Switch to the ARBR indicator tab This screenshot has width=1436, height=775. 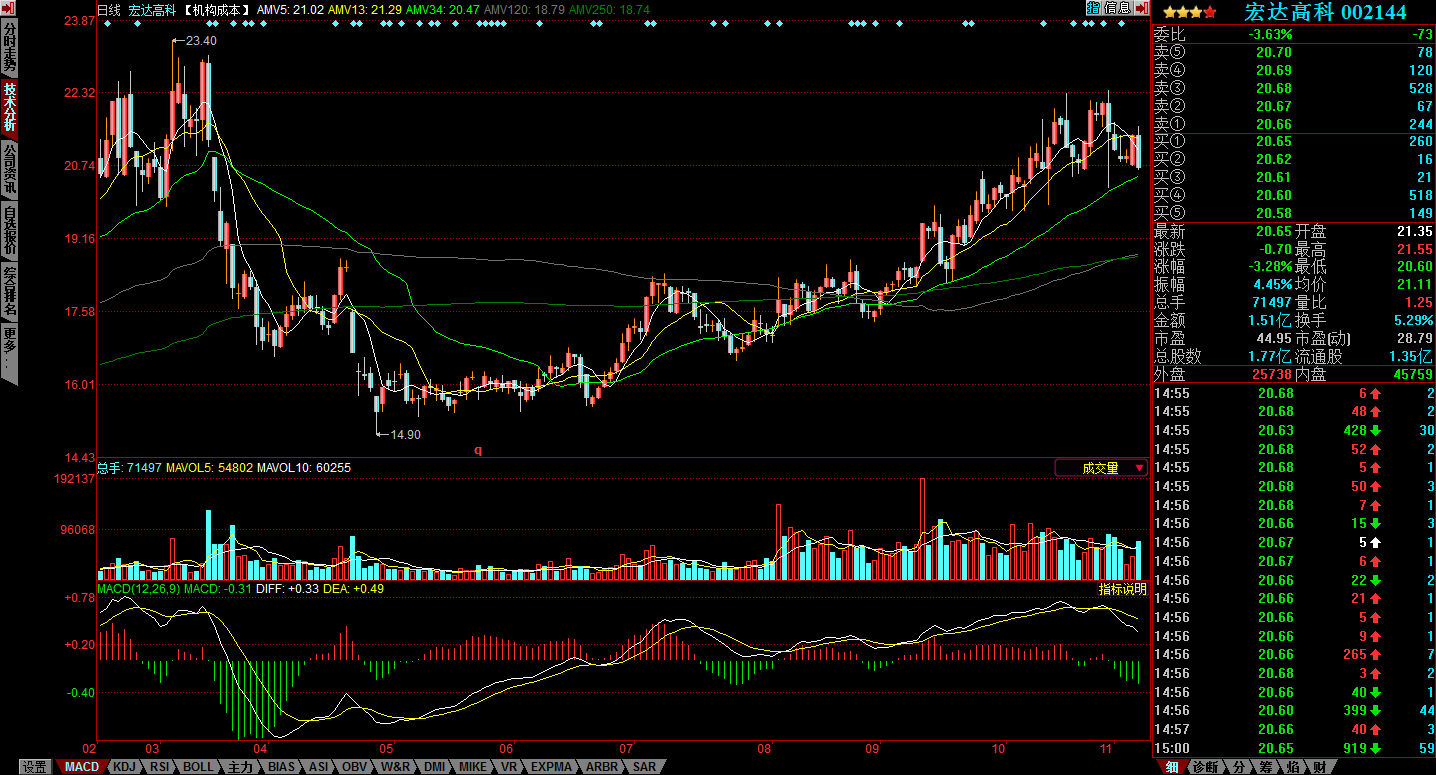602,767
